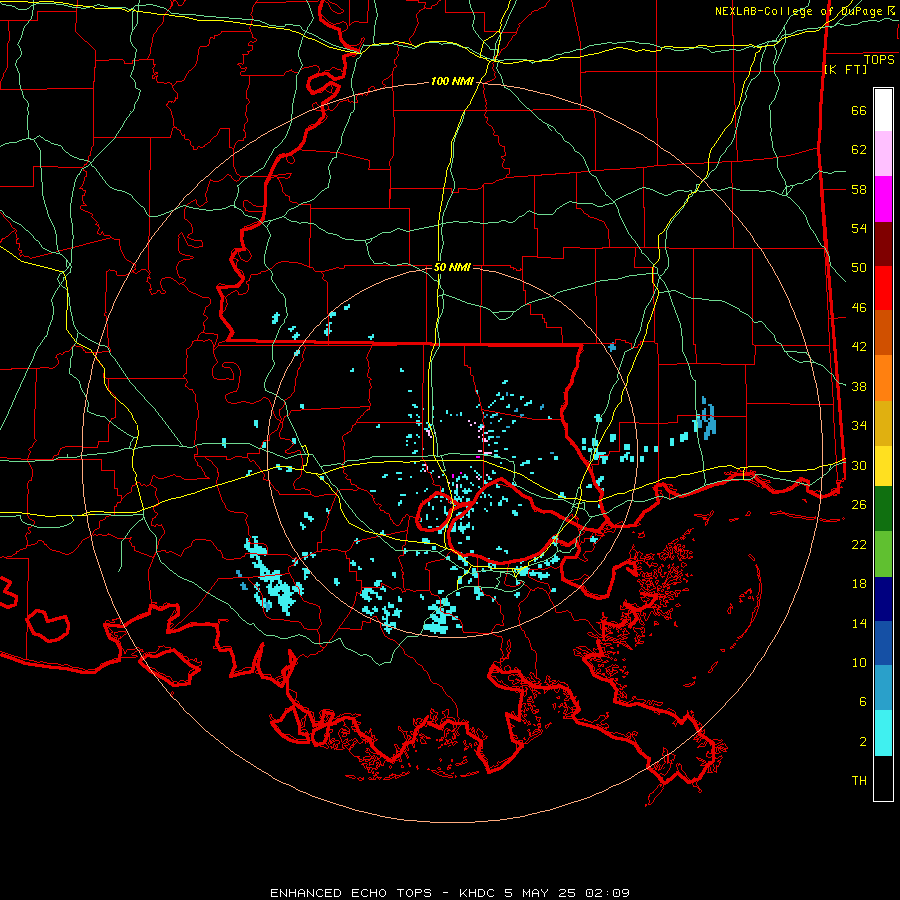Image resolution: width=900 pixels, height=900 pixels.
Task: Click the yellow 30 kft legend color
Action: pyautogui.click(x=883, y=465)
